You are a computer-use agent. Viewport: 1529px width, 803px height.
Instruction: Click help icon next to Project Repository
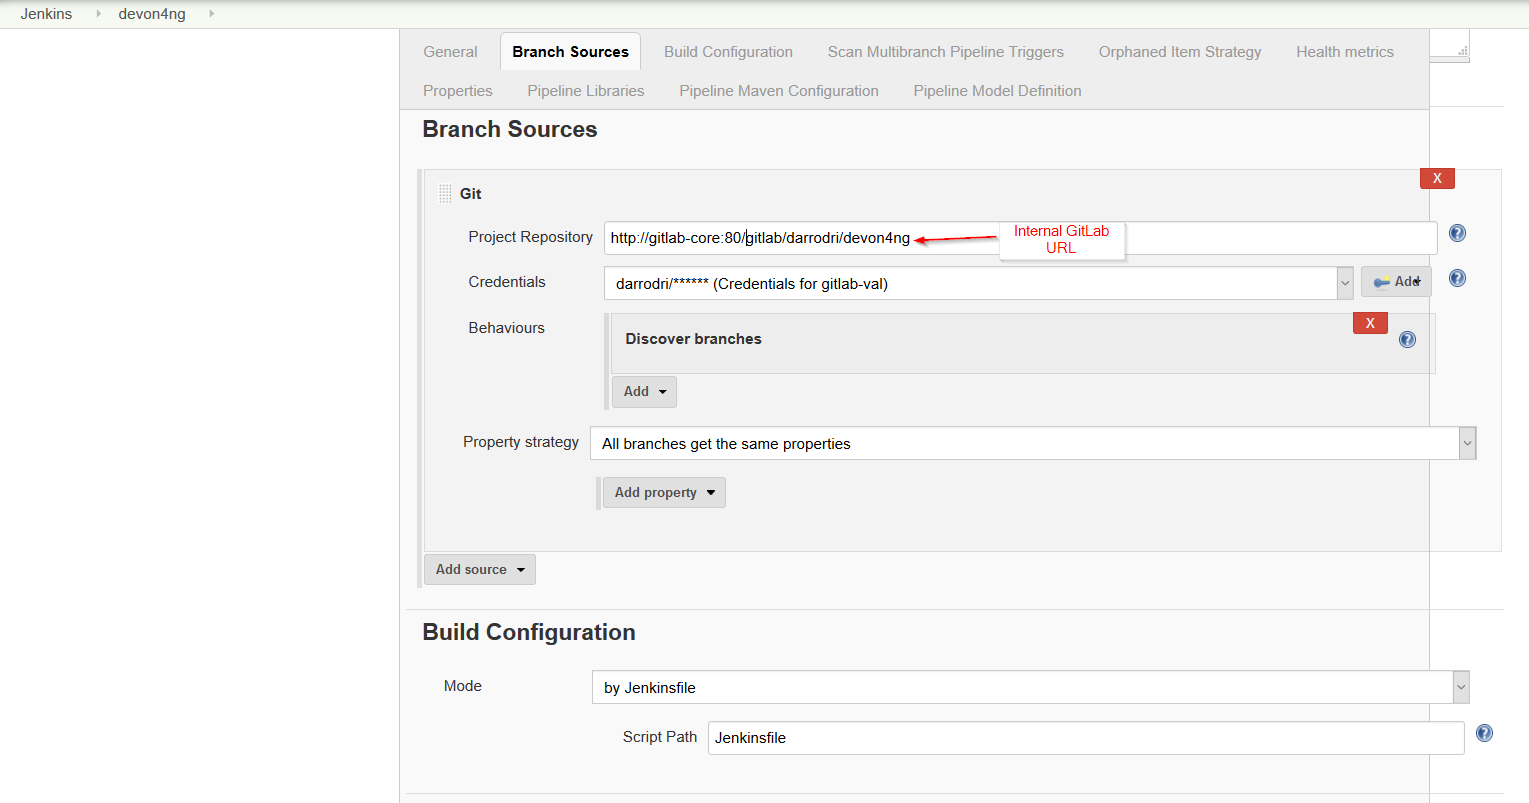pyautogui.click(x=1457, y=233)
